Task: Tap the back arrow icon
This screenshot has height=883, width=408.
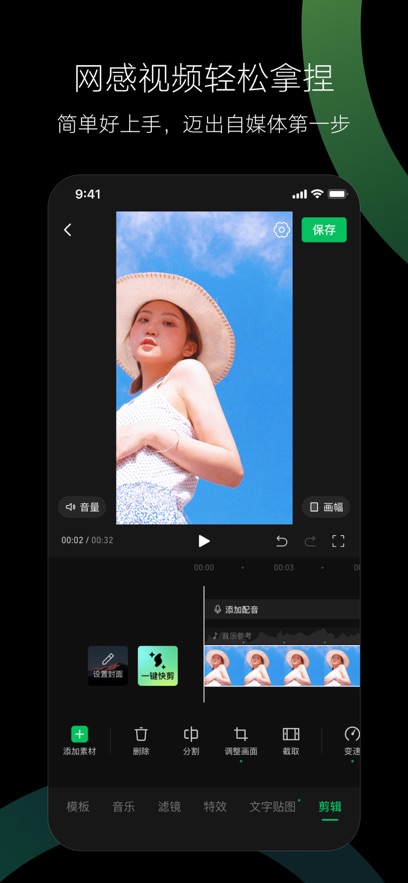Action: (68, 230)
